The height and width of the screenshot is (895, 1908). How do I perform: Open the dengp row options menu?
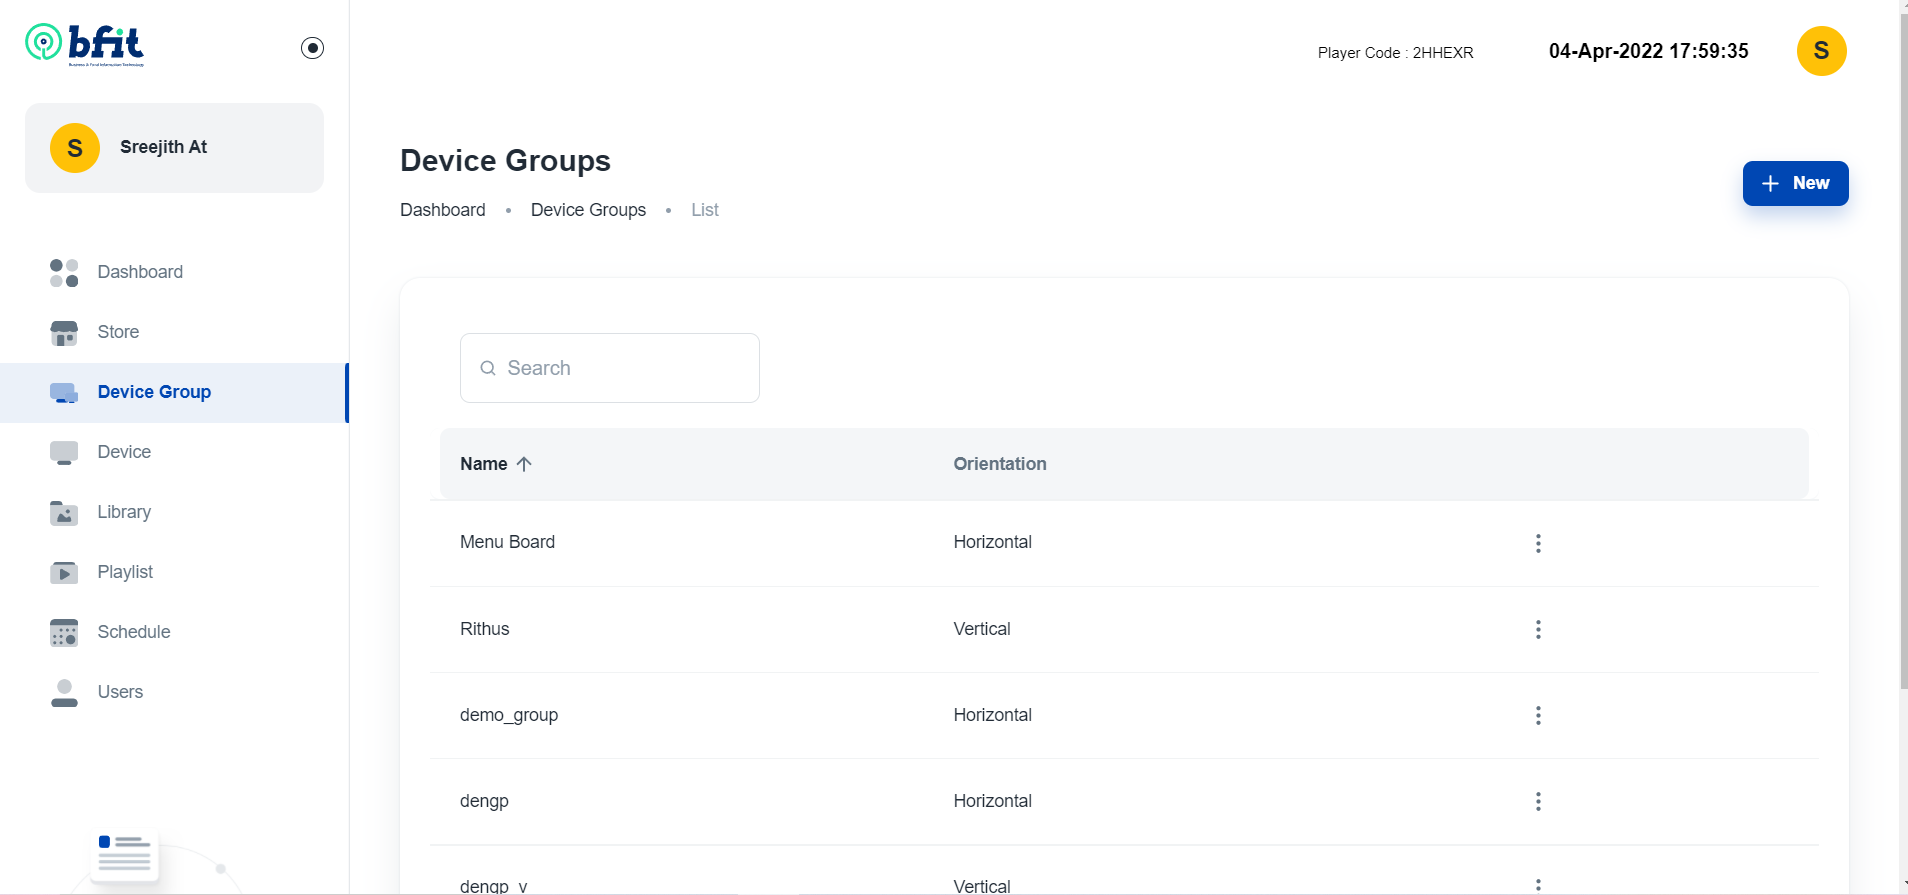click(x=1538, y=801)
